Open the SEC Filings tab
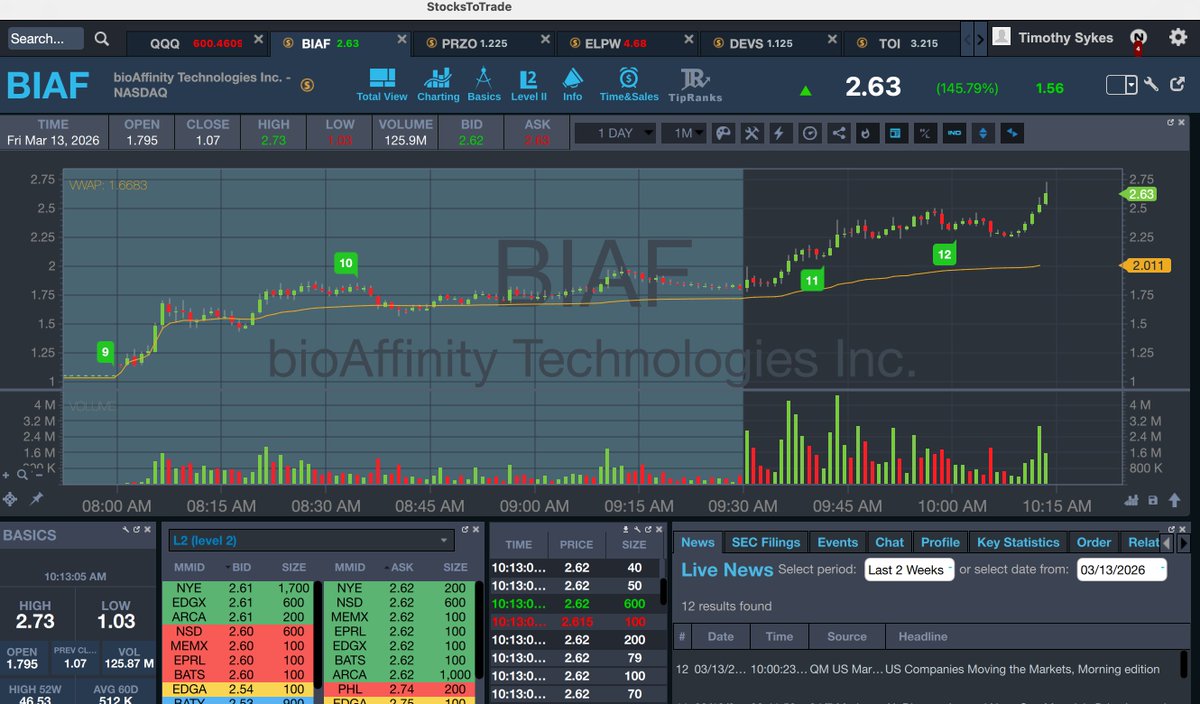The image size is (1200, 704). pyautogui.click(x=766, y=542)
